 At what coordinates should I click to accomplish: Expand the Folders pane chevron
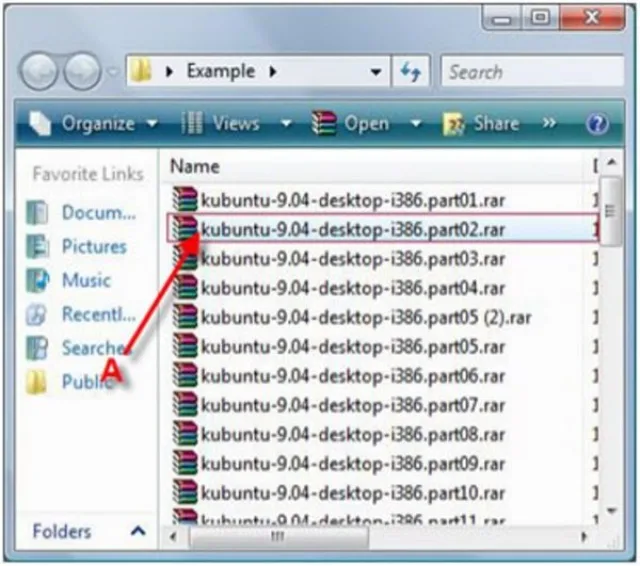[x=138, y=531]
